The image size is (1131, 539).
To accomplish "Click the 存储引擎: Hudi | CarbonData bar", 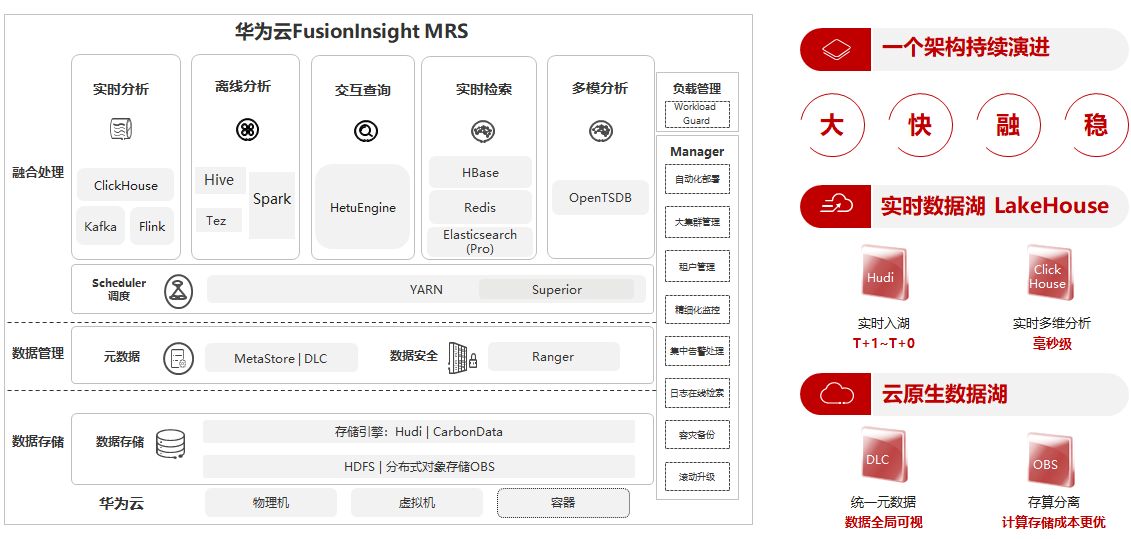I will pos(418,431).
